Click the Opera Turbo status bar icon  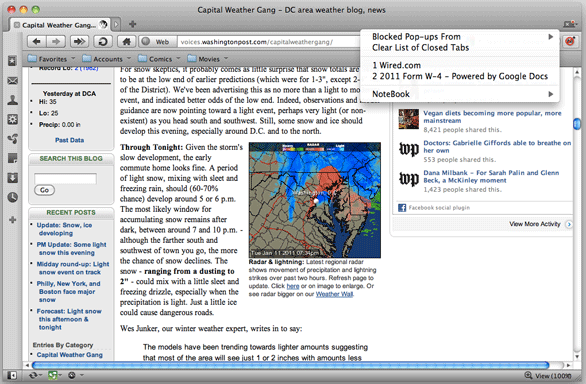coord(72,375)
